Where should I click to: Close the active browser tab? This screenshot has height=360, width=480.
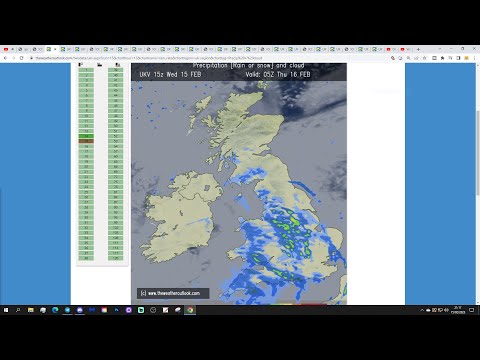coord(55,49)
